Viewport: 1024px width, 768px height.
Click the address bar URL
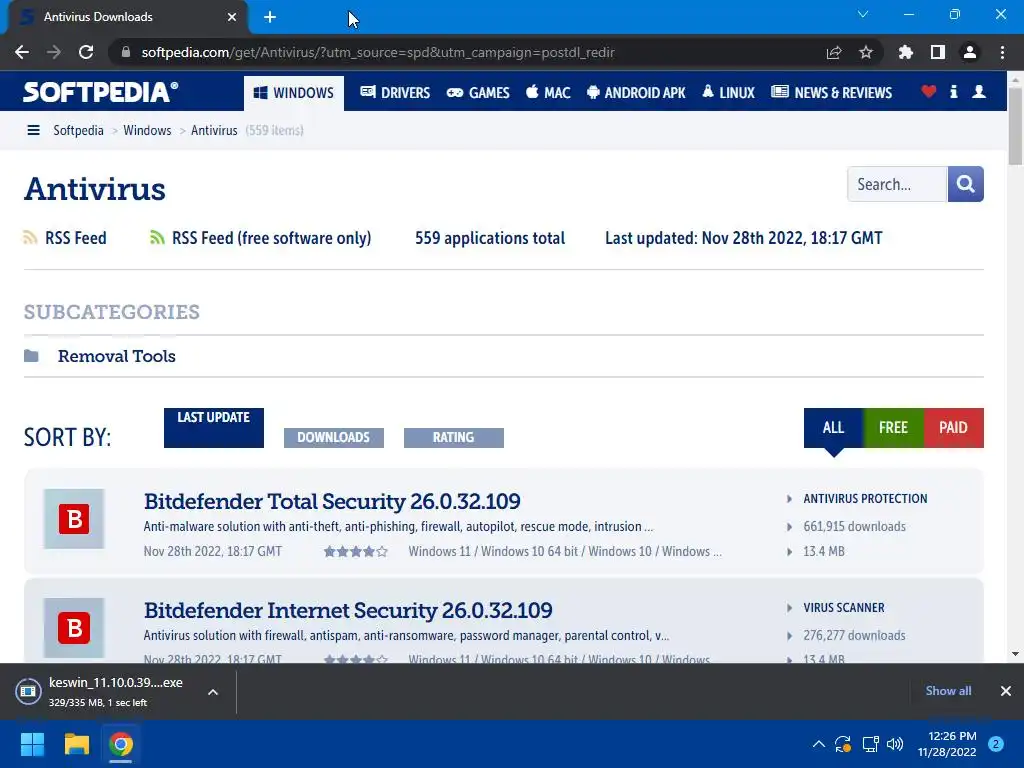377,52
